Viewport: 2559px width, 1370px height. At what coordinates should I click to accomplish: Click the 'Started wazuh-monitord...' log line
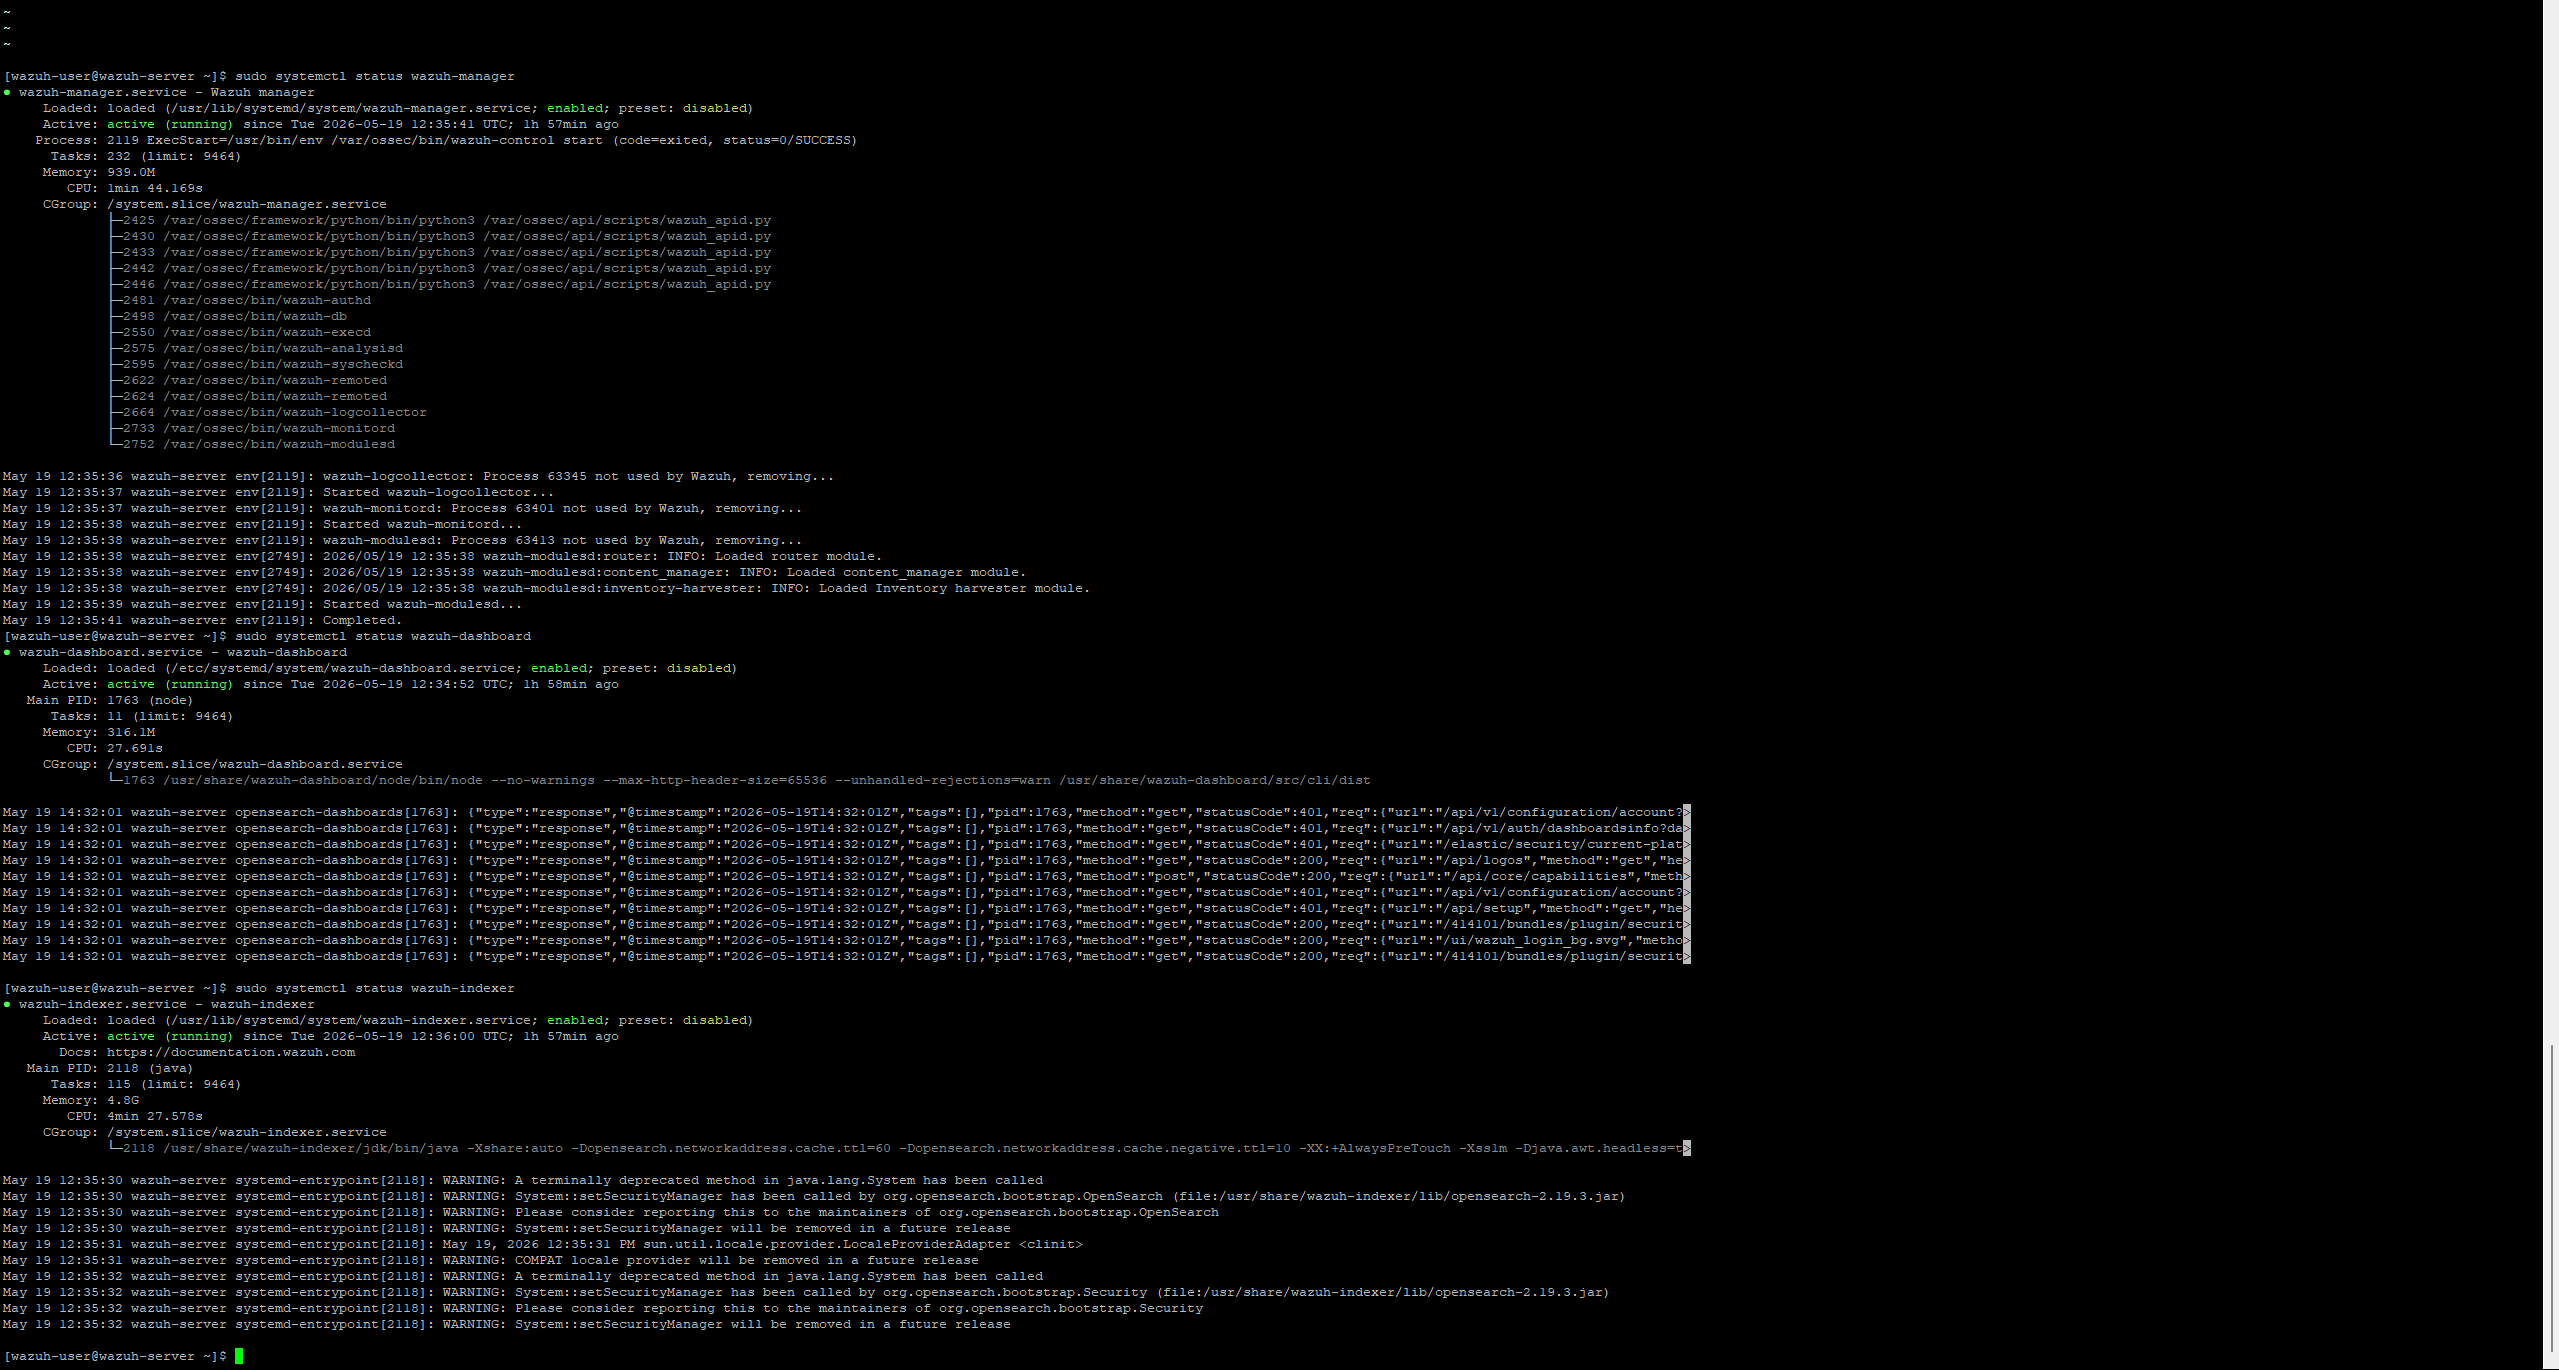(x=262, y=524)
